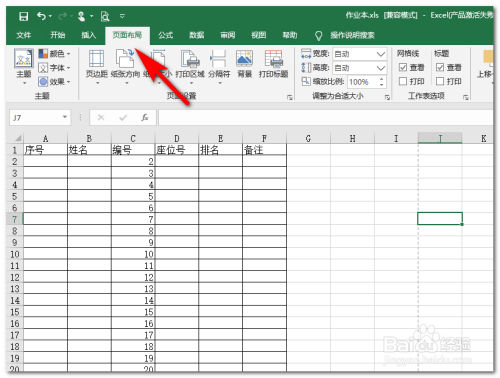Switch to the 审阅 tab

pyautogui.click(x=228, y=35)
